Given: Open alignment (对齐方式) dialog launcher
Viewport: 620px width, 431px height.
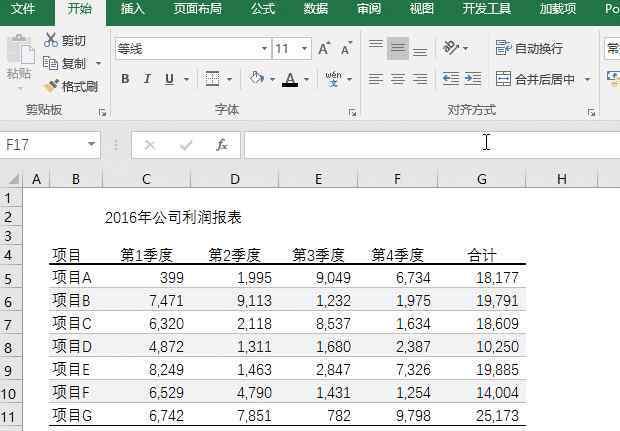Looking at the screenshot, I should (592, 113).
